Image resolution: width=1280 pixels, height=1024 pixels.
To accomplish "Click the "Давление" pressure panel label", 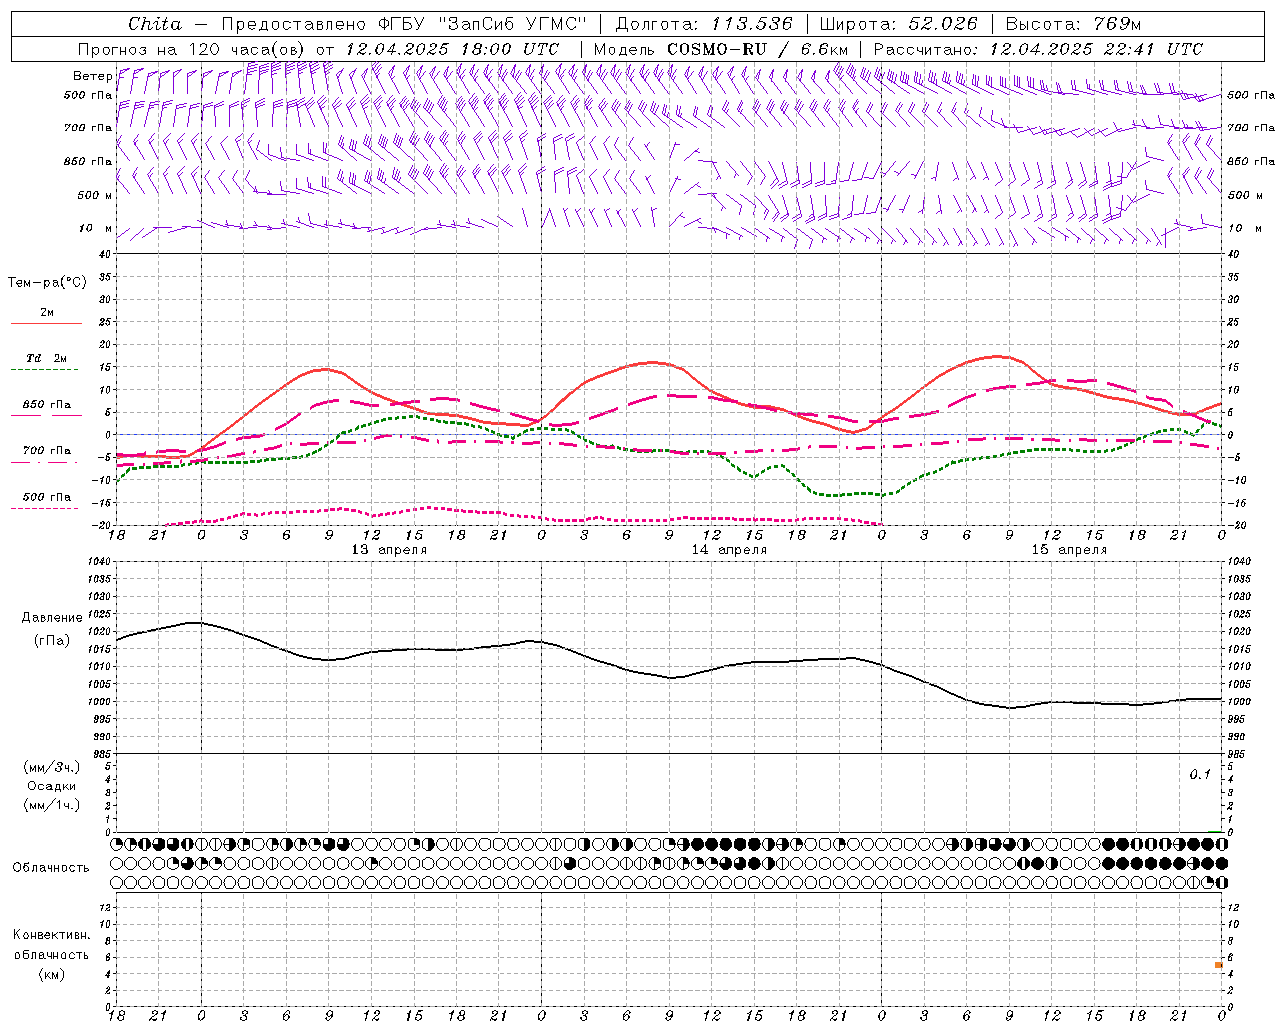I will (x=52, y=618).
